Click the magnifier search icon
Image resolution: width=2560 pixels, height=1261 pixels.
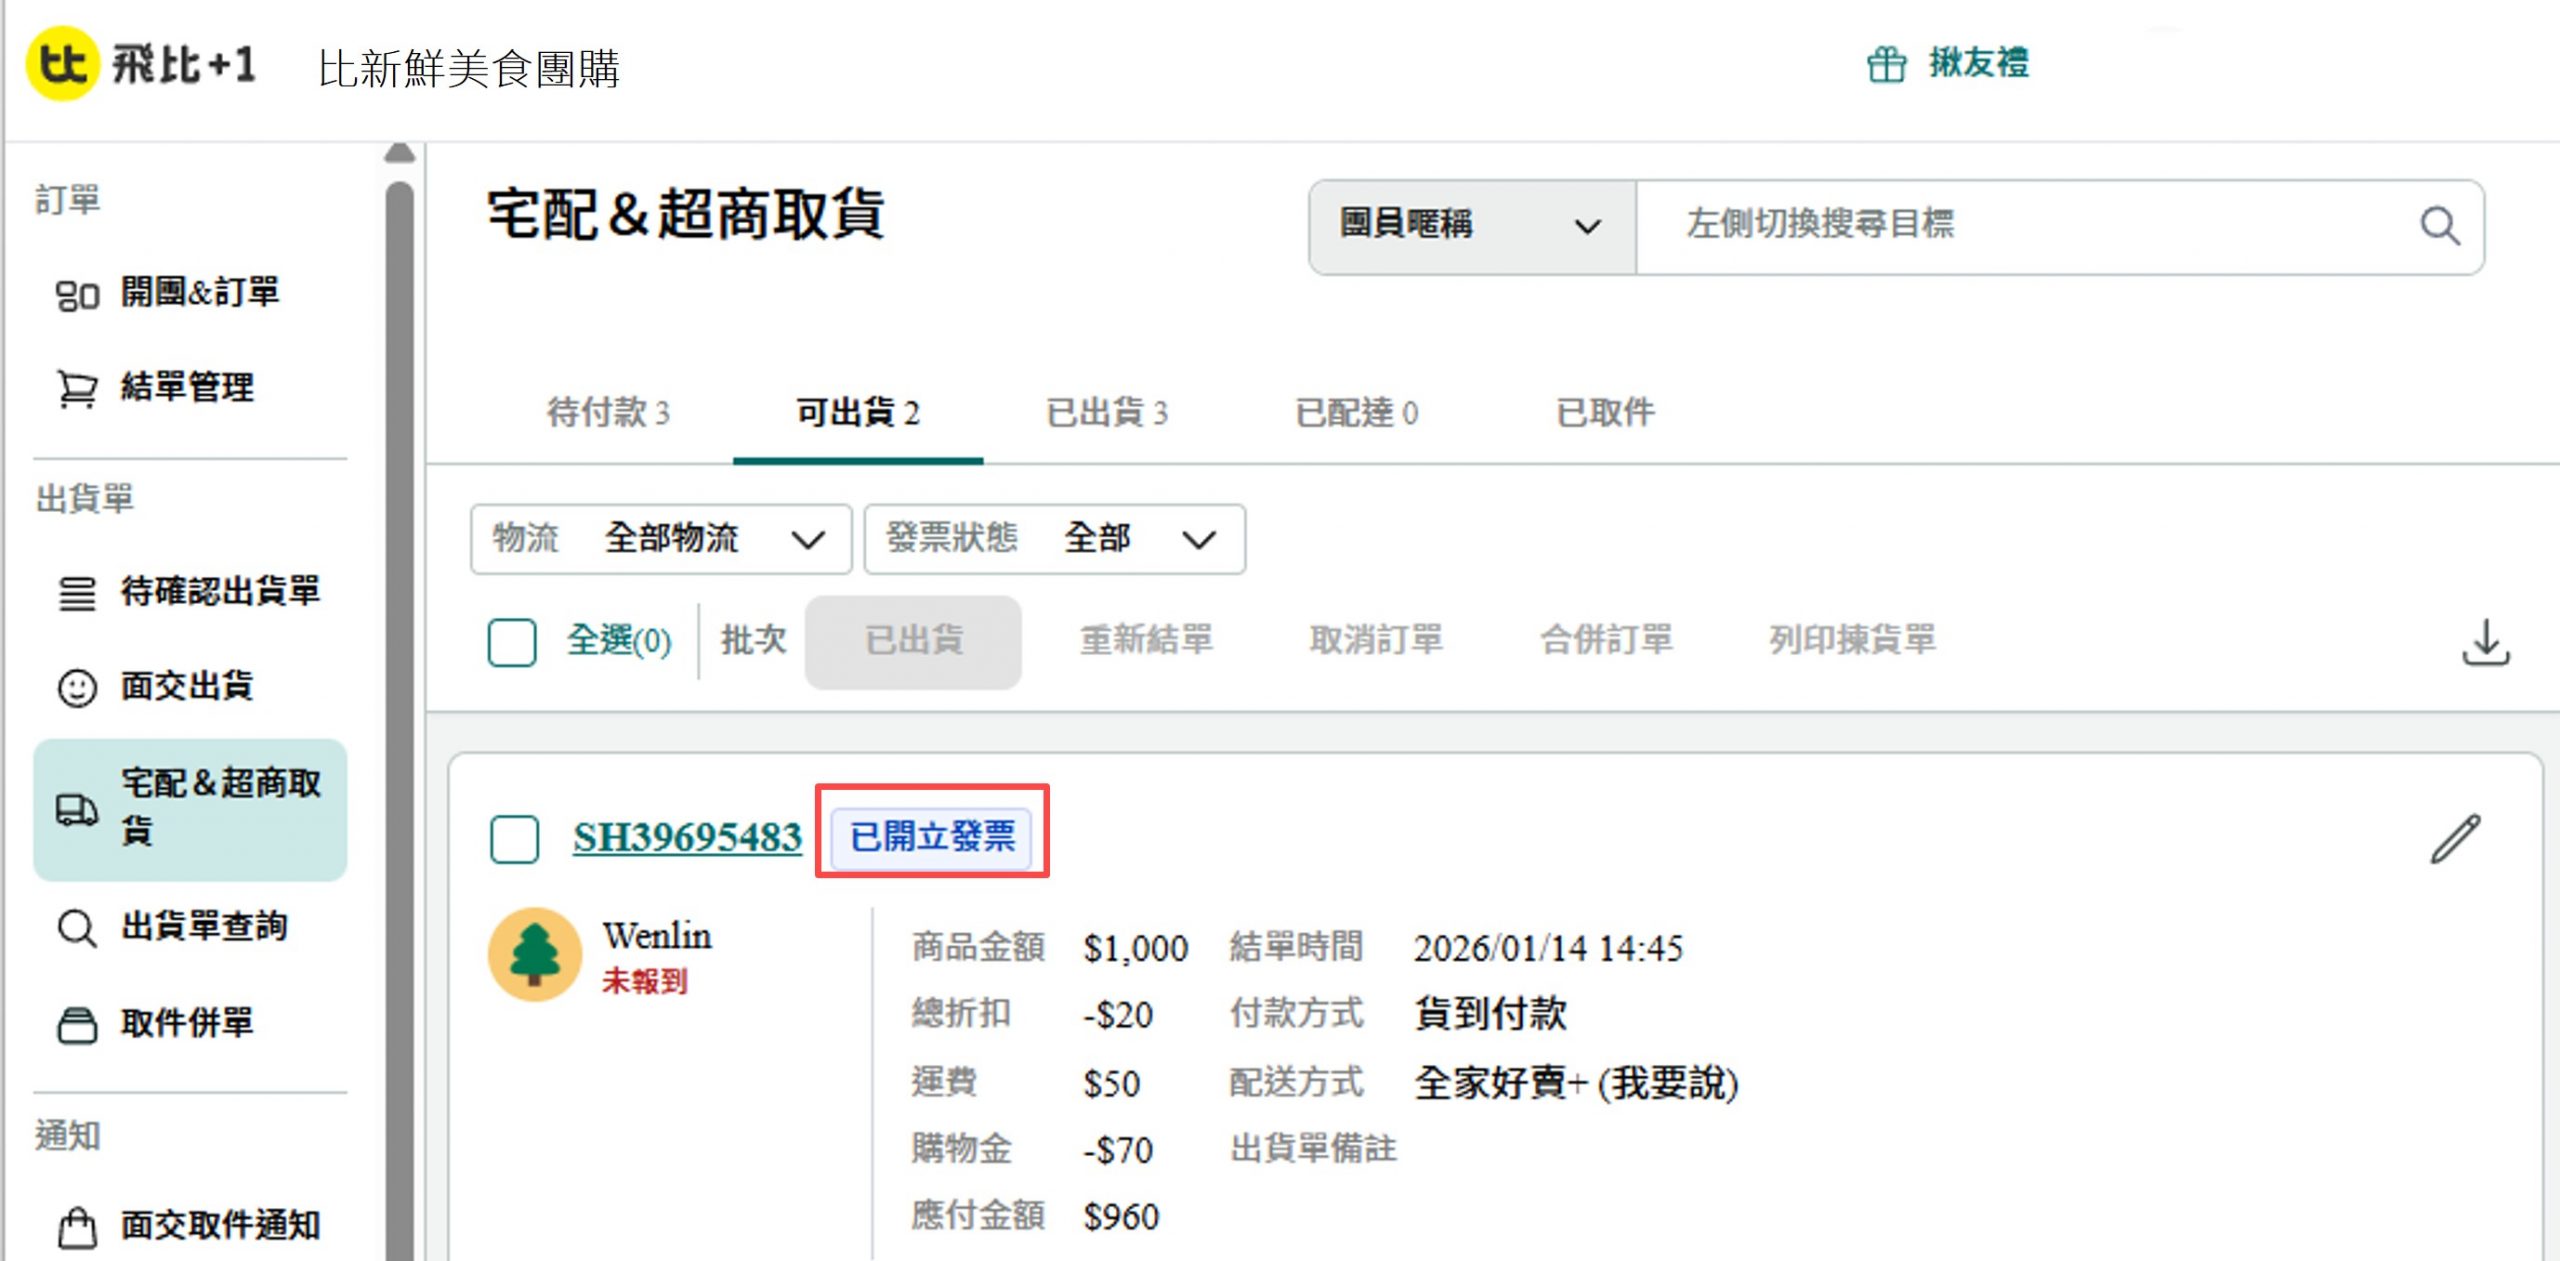2438,226
